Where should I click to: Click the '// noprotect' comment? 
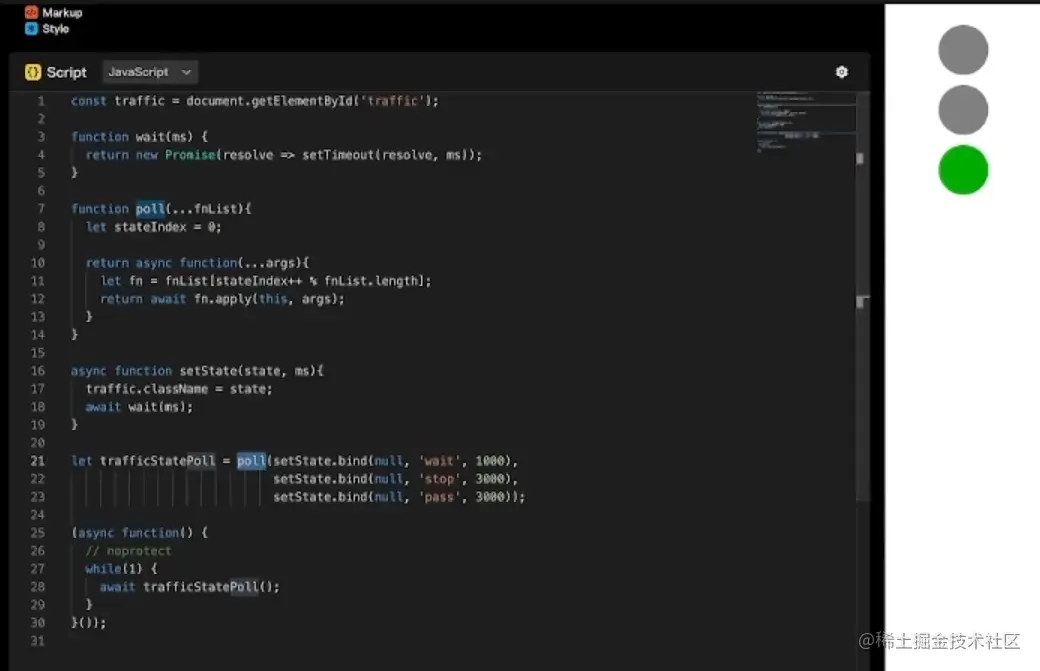(x=128, y=550)
